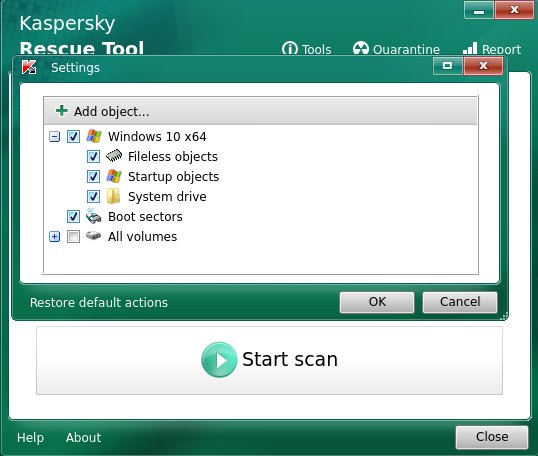Click the Report bar chart icon
Viewport: 538px width, 456px height.
pyautogui.click(x=470, y=48)
